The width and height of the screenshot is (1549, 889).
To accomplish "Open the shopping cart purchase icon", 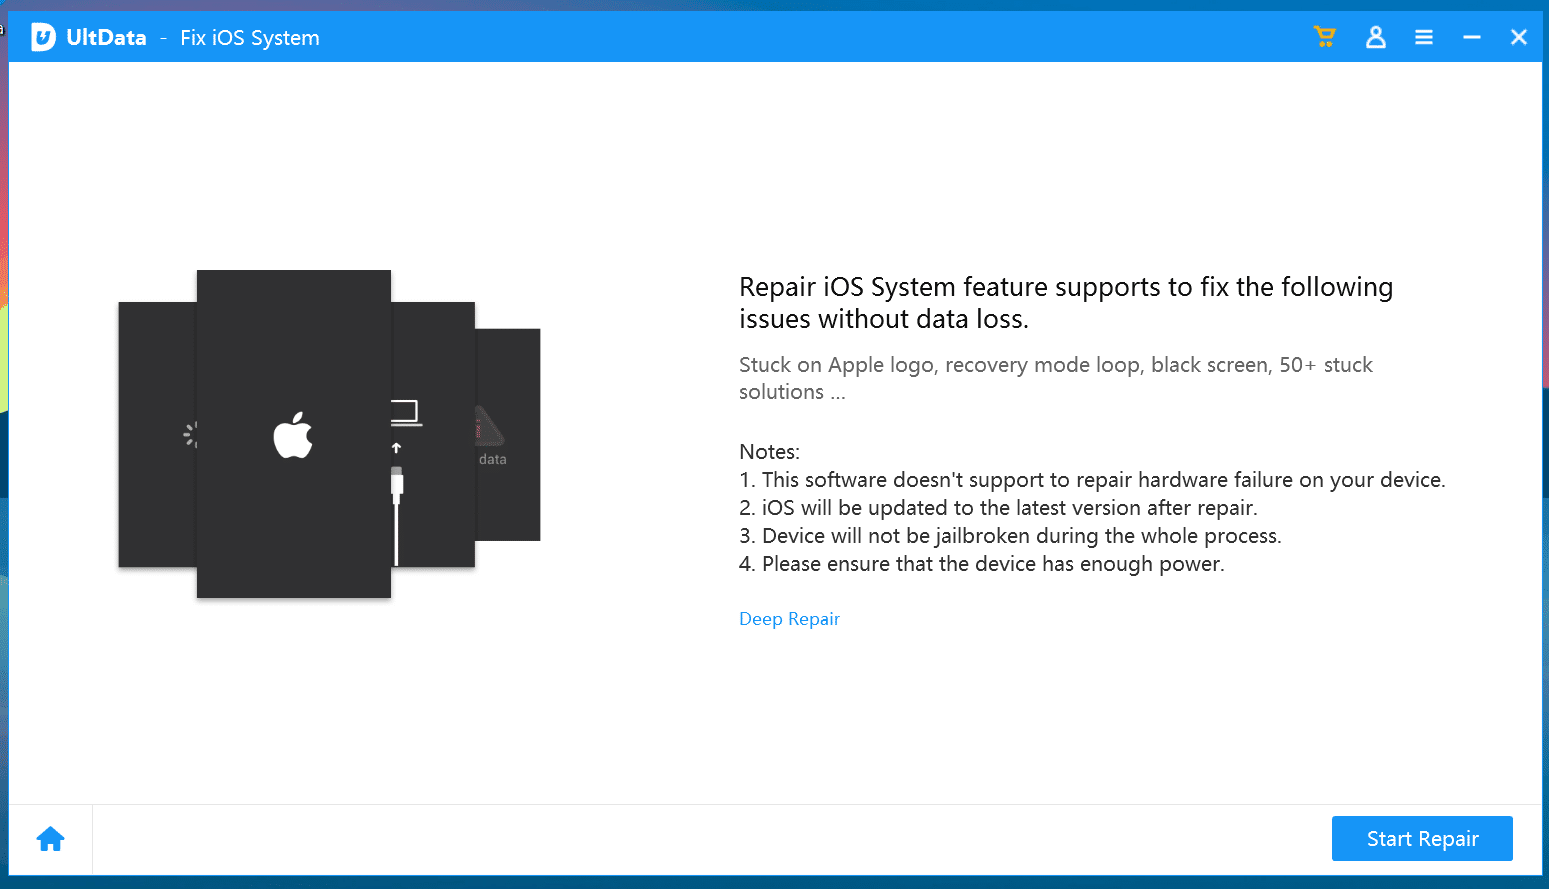I will [x=1325, y=37].
